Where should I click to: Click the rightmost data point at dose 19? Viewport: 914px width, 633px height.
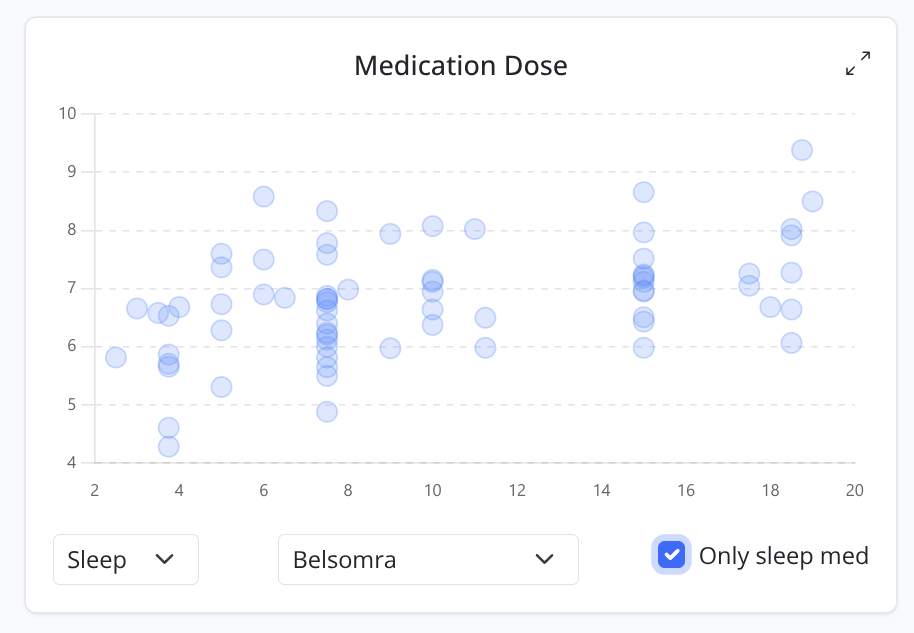coord(812,201)
